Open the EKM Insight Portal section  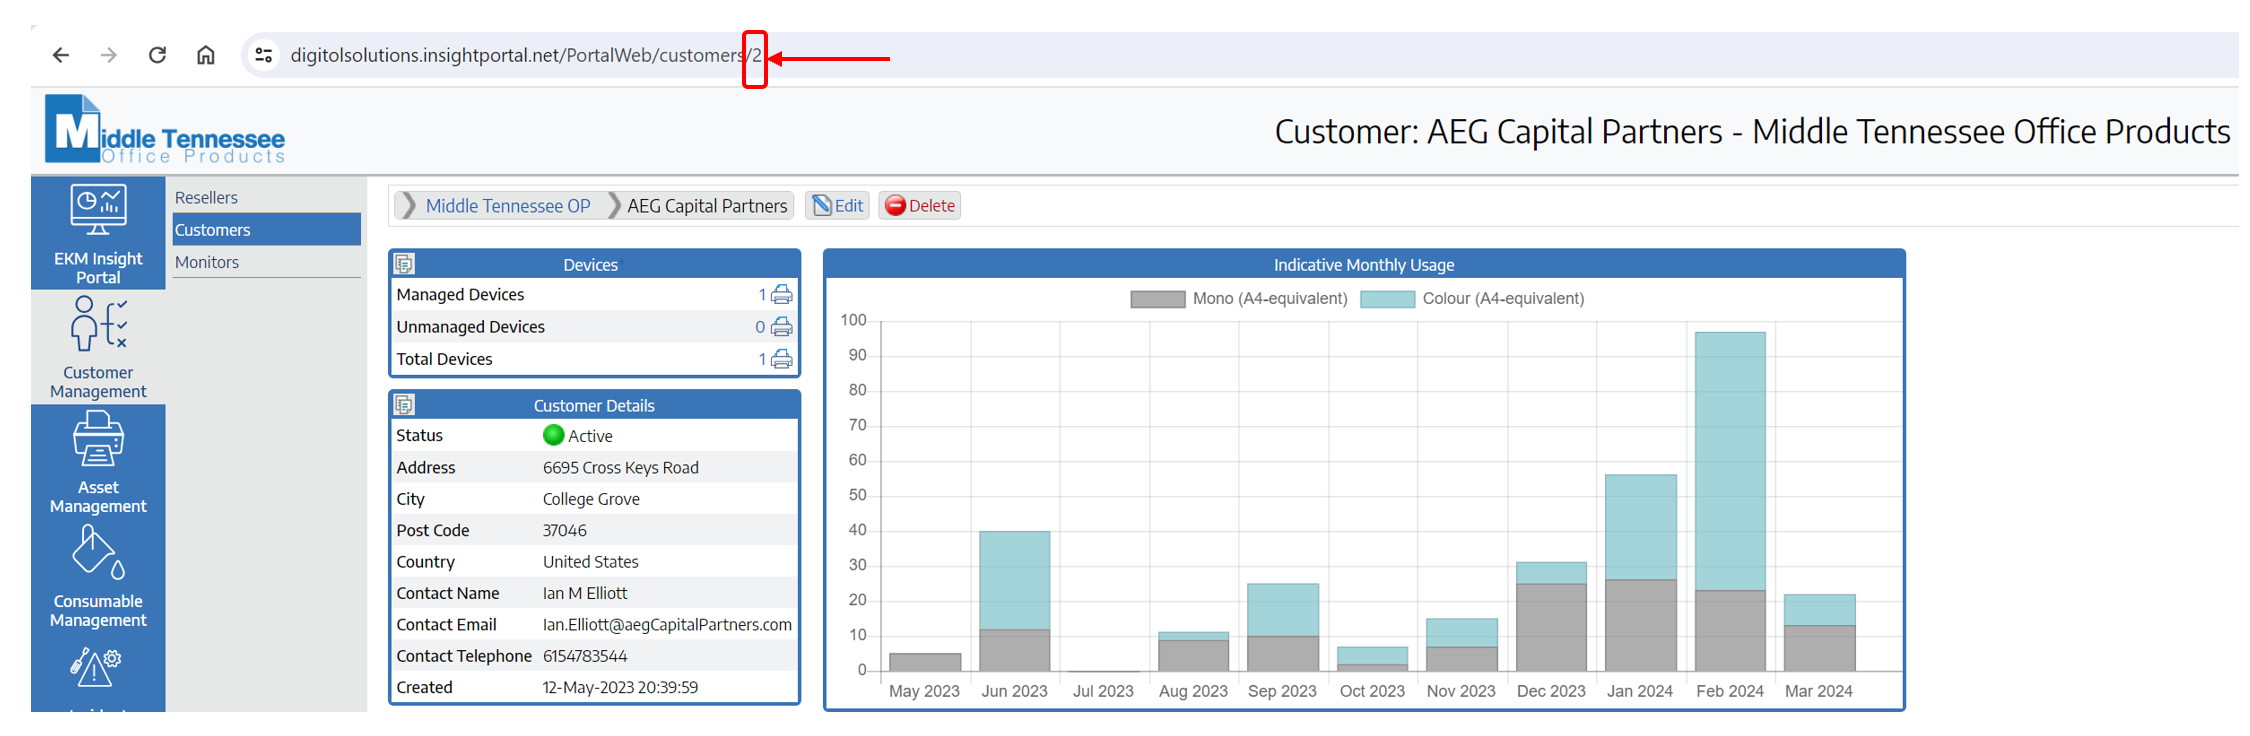[x=98, y=234]
